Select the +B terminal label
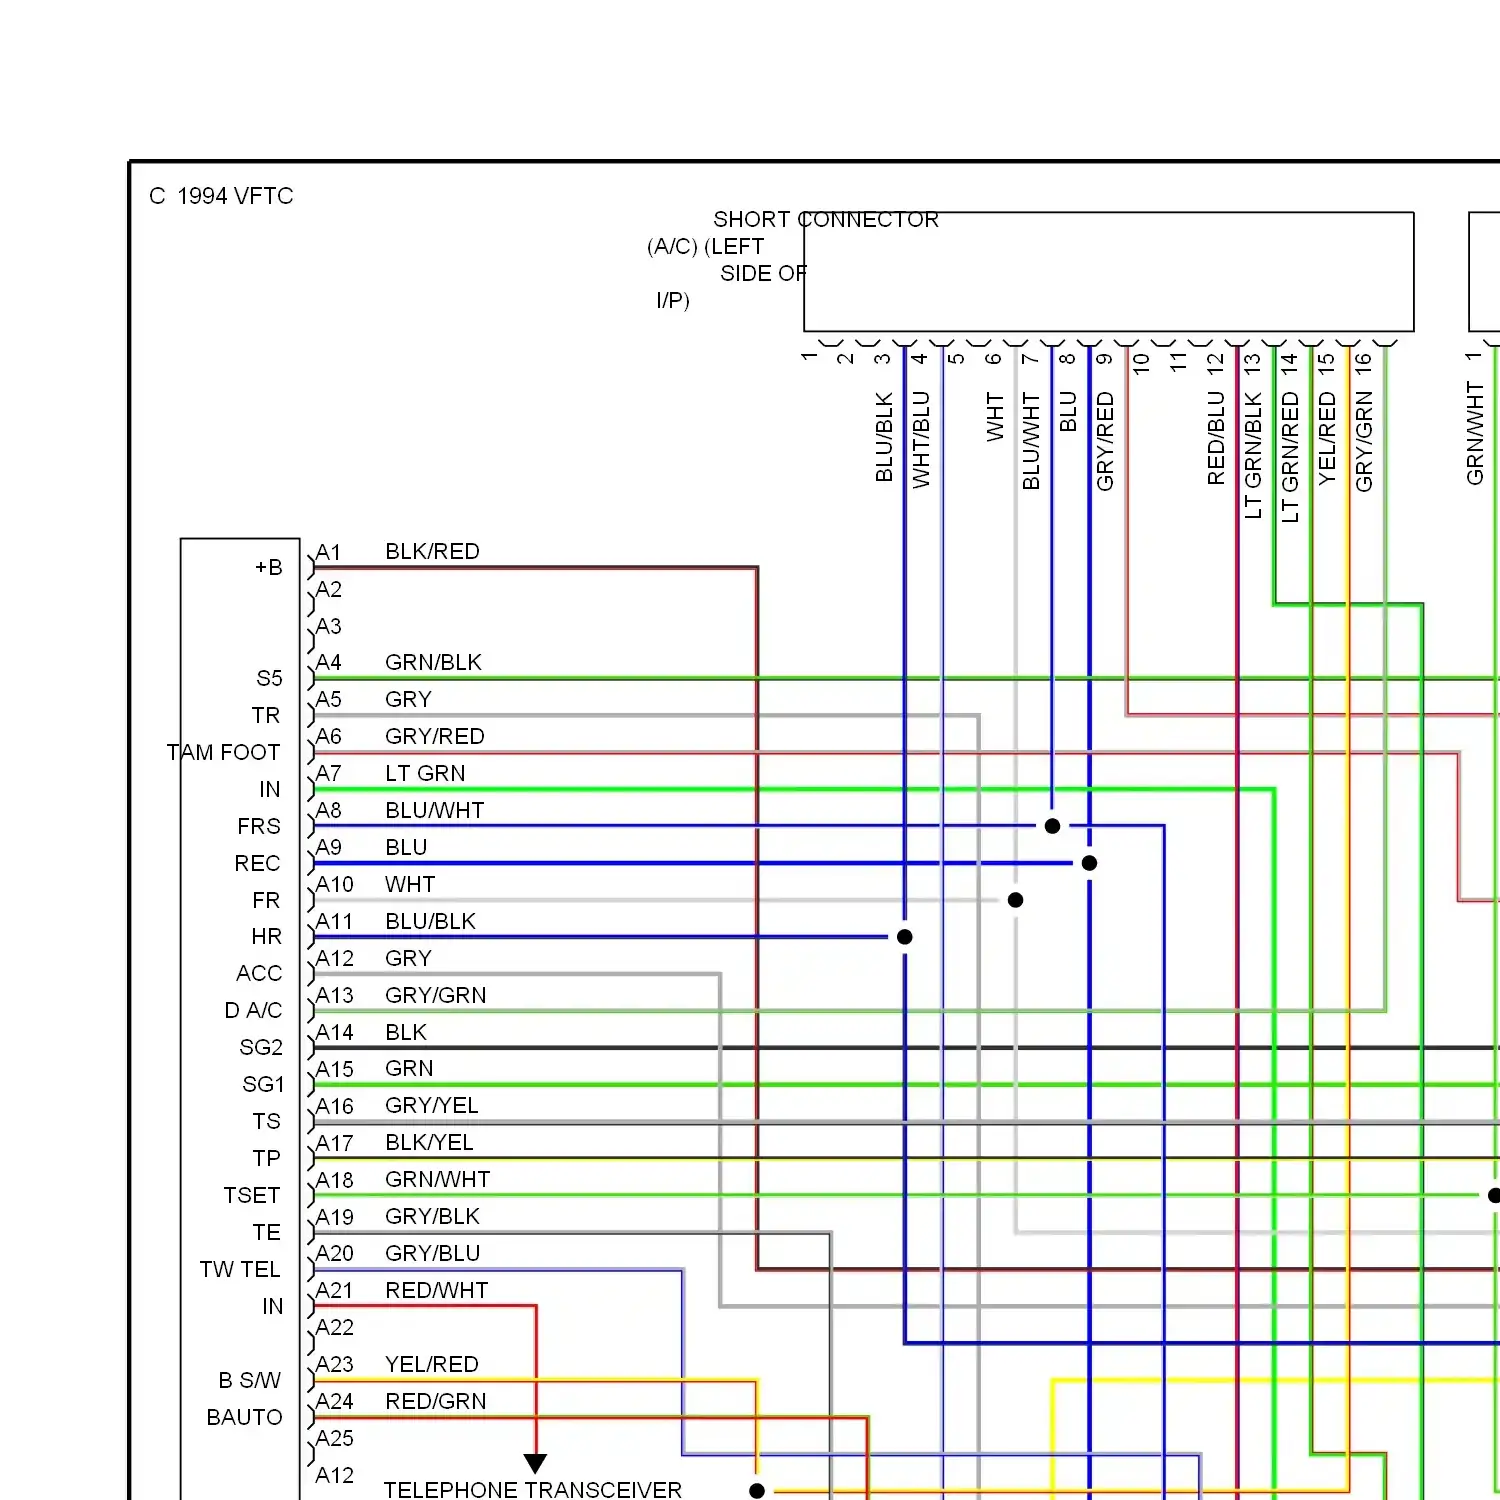The width and height of the screenshot is (1500, 1500). tap(268, 568)
